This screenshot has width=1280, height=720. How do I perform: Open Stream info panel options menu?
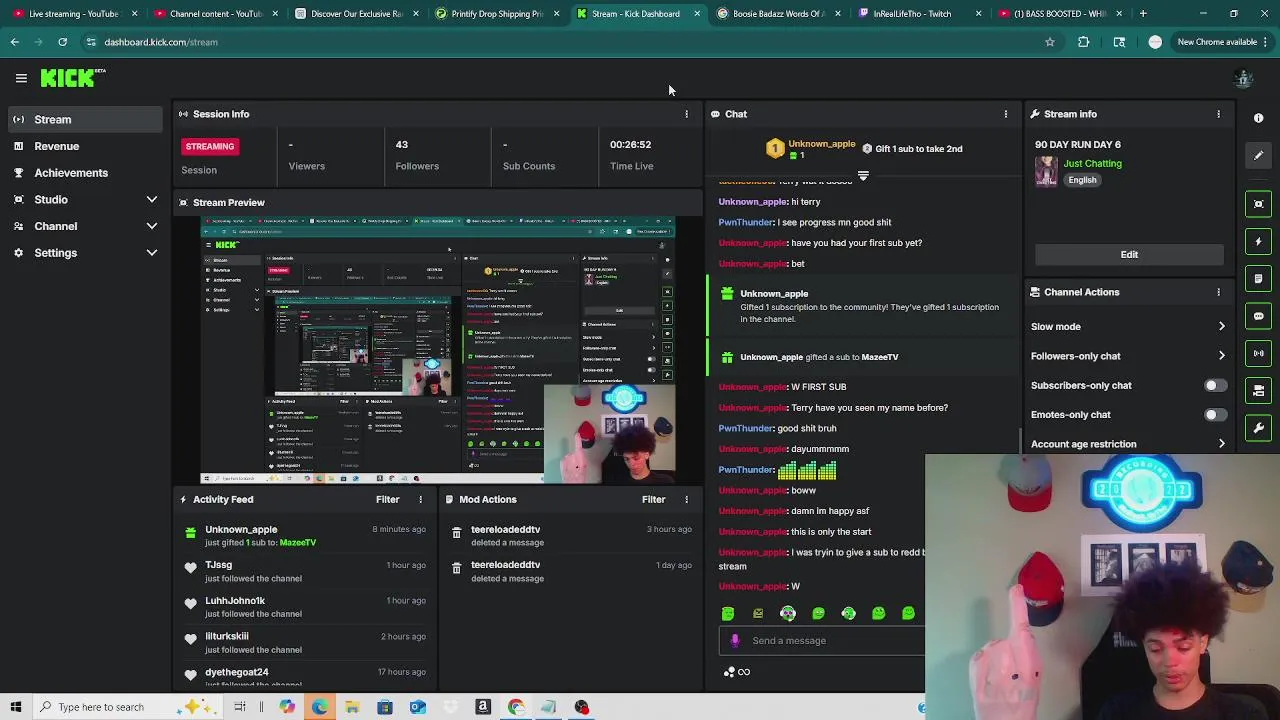pyautogui.click(x=1218, y=114)
